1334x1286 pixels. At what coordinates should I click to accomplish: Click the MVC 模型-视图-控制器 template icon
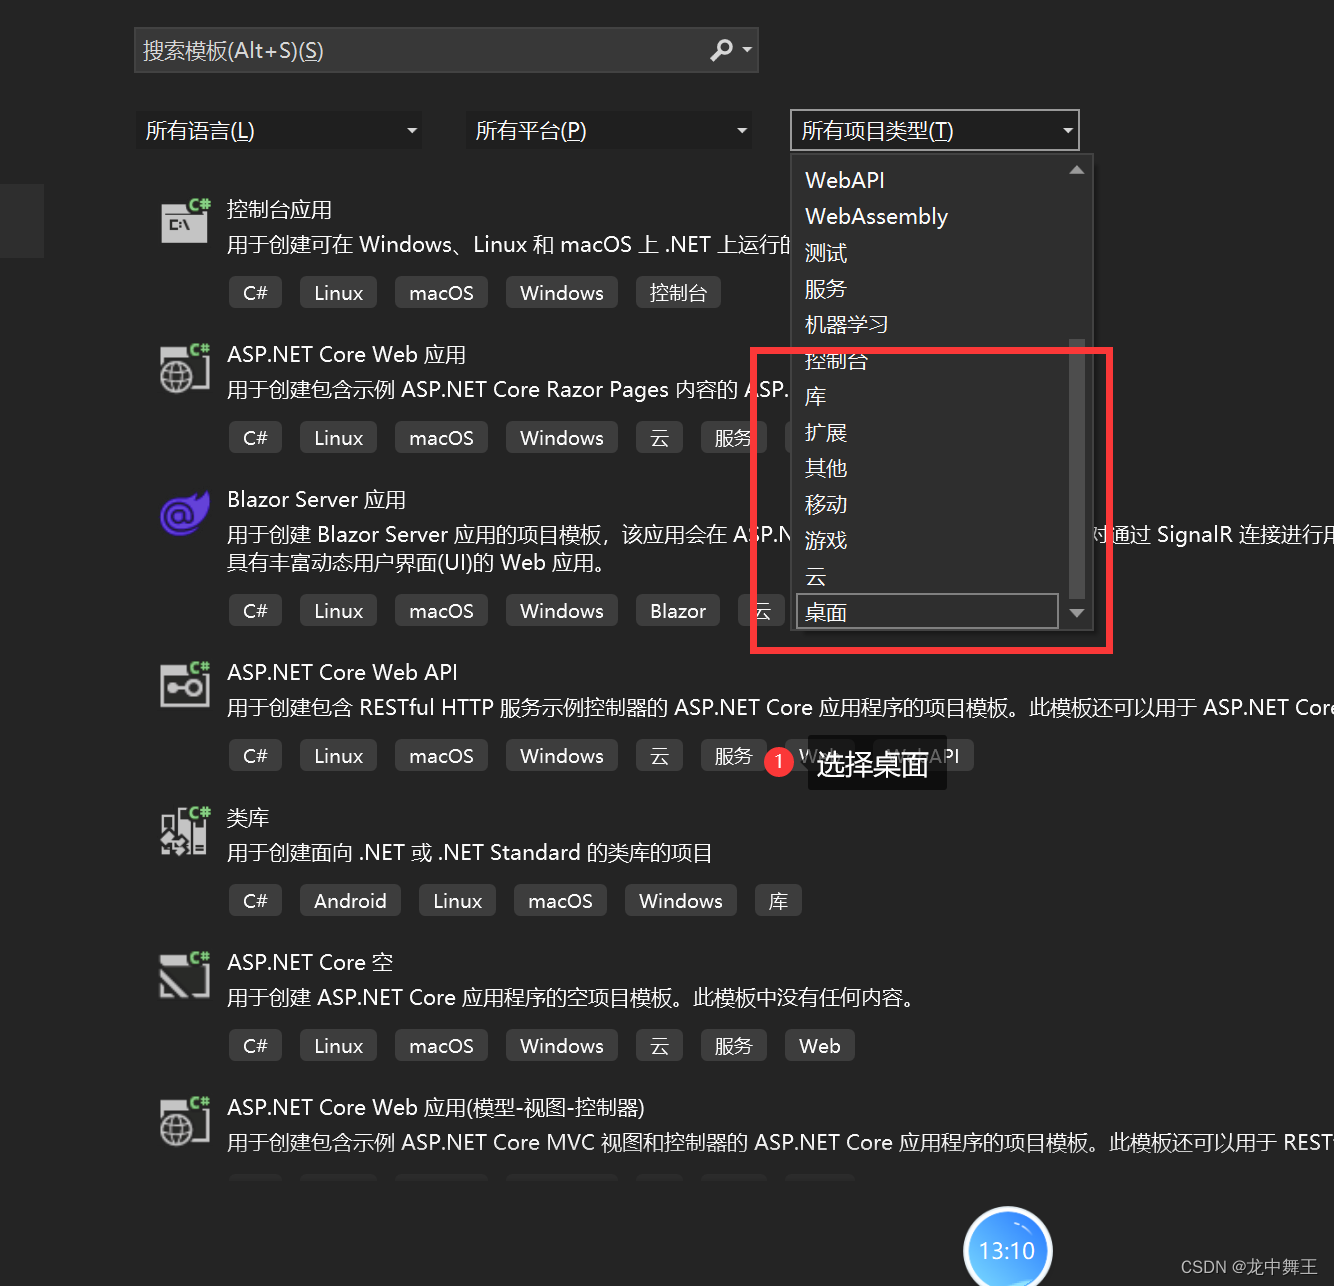[186, 1121]
